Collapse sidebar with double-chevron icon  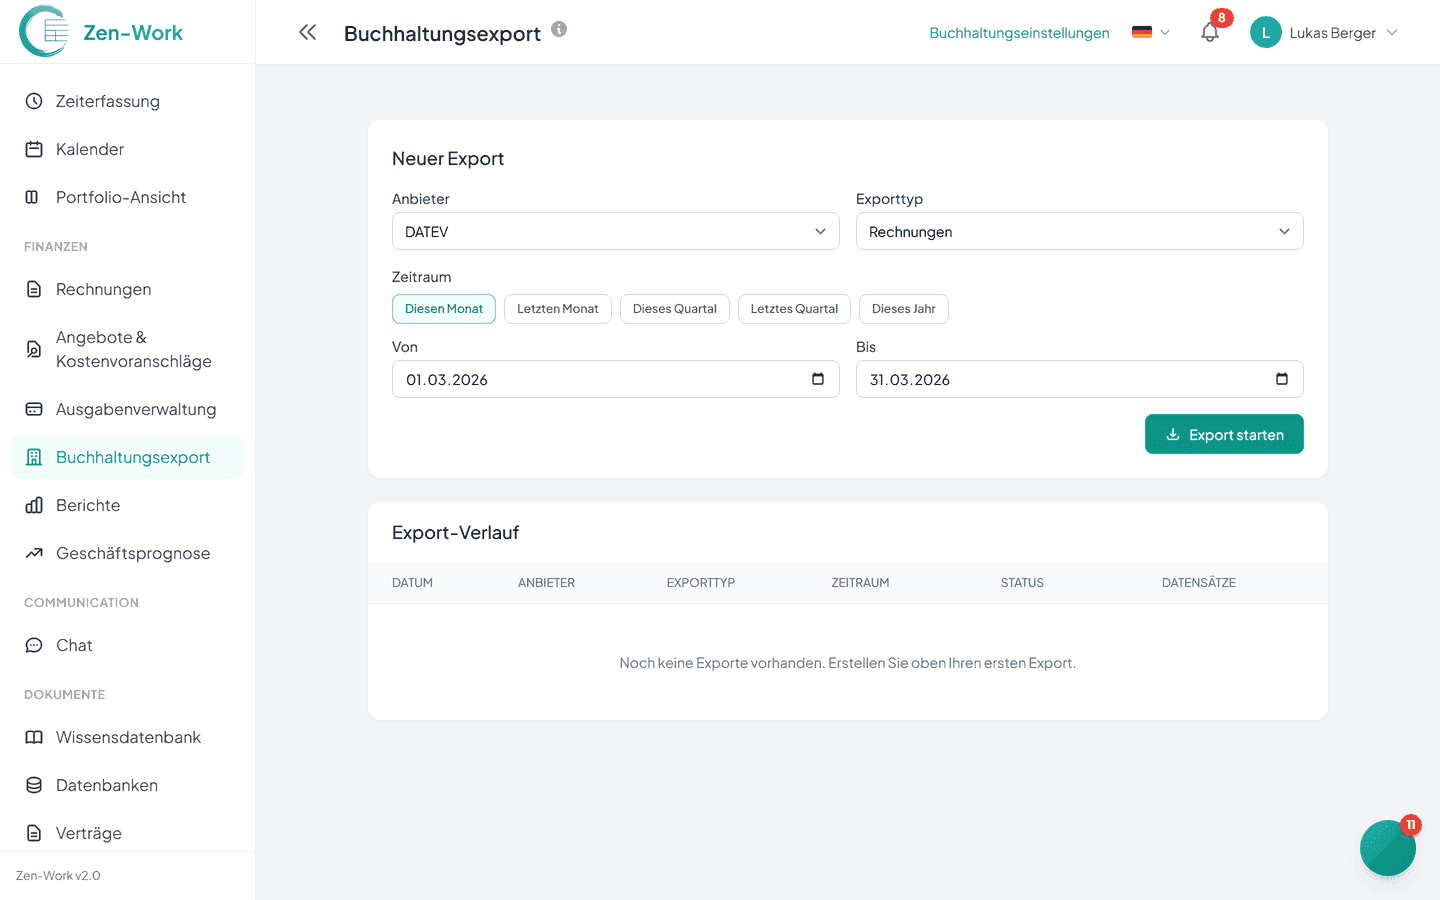coord(308,32)
